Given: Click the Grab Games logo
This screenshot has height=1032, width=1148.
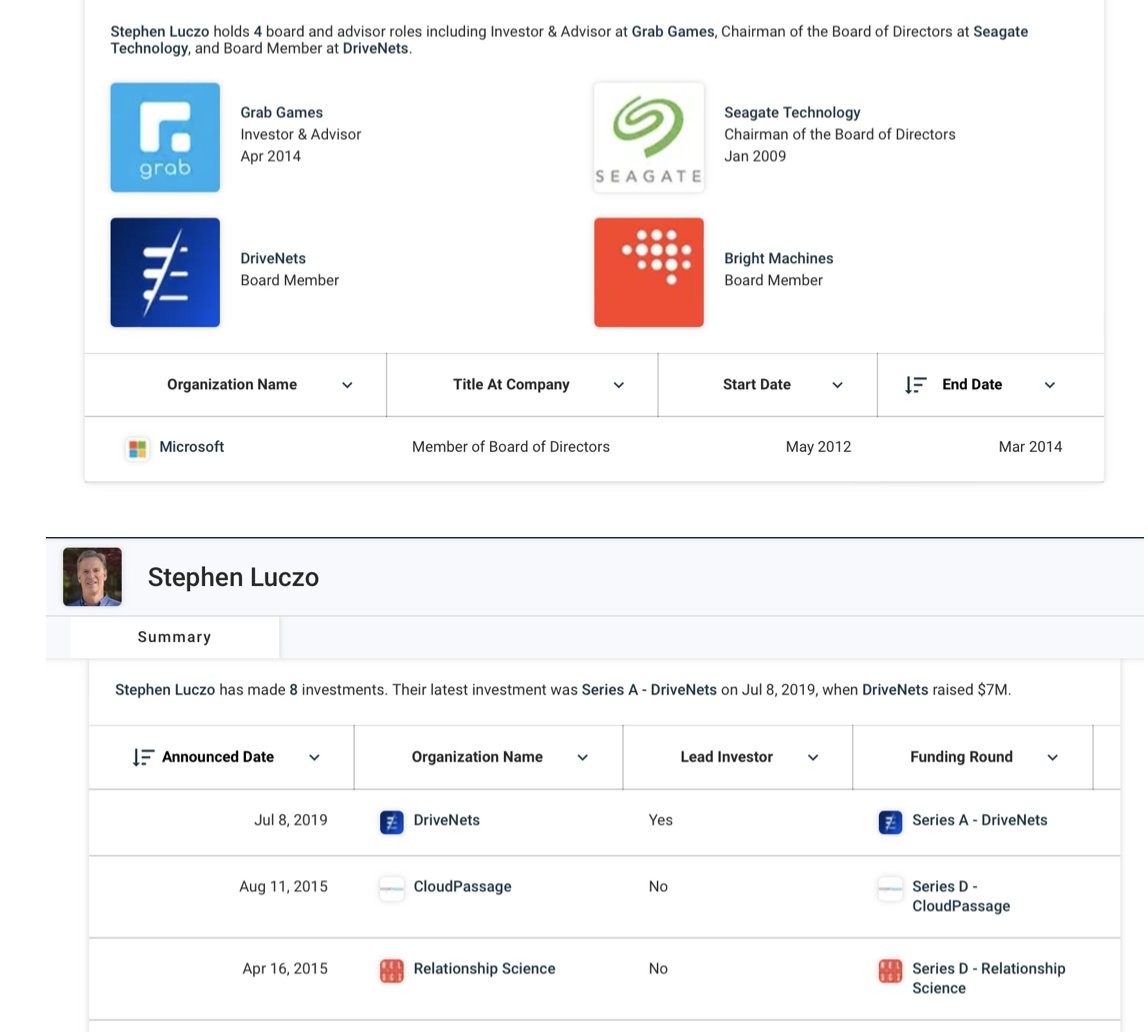Looking at the screenshot, I should 165,137.
